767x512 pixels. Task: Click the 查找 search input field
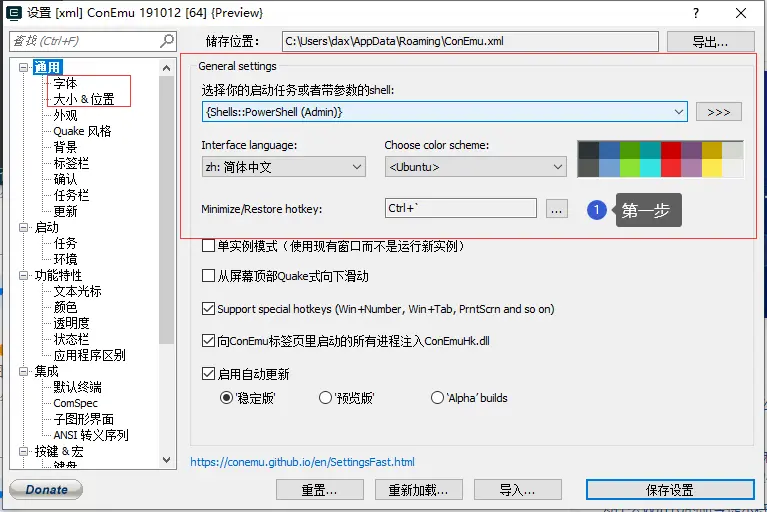(x=86, y=41)
